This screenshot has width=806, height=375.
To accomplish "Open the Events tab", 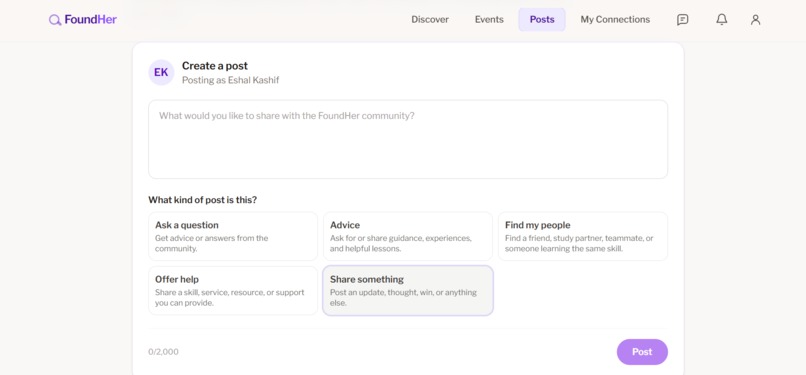I will coord(489,20).
